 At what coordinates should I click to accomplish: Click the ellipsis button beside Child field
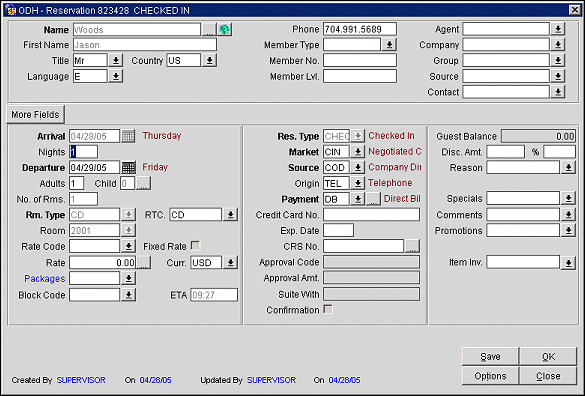[x=143, y=183]
